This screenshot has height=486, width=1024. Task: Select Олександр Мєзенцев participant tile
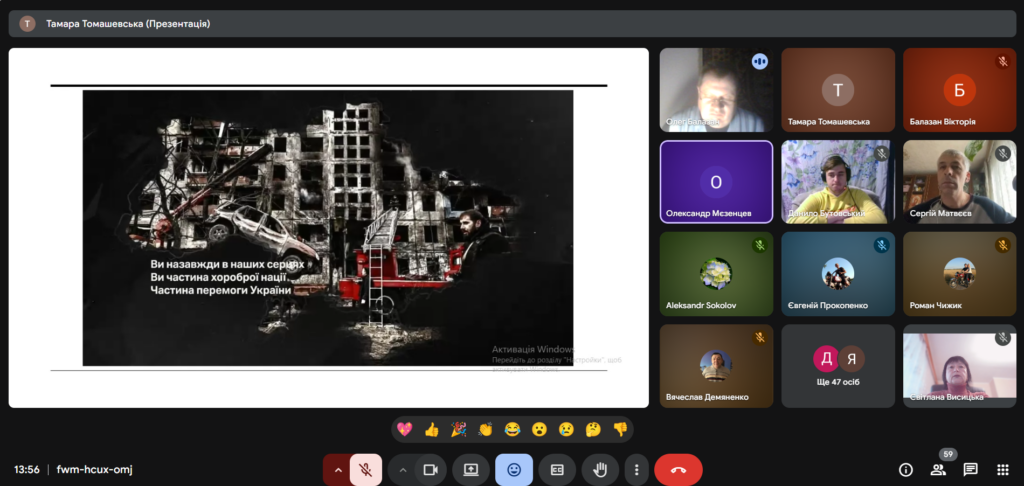716,182
